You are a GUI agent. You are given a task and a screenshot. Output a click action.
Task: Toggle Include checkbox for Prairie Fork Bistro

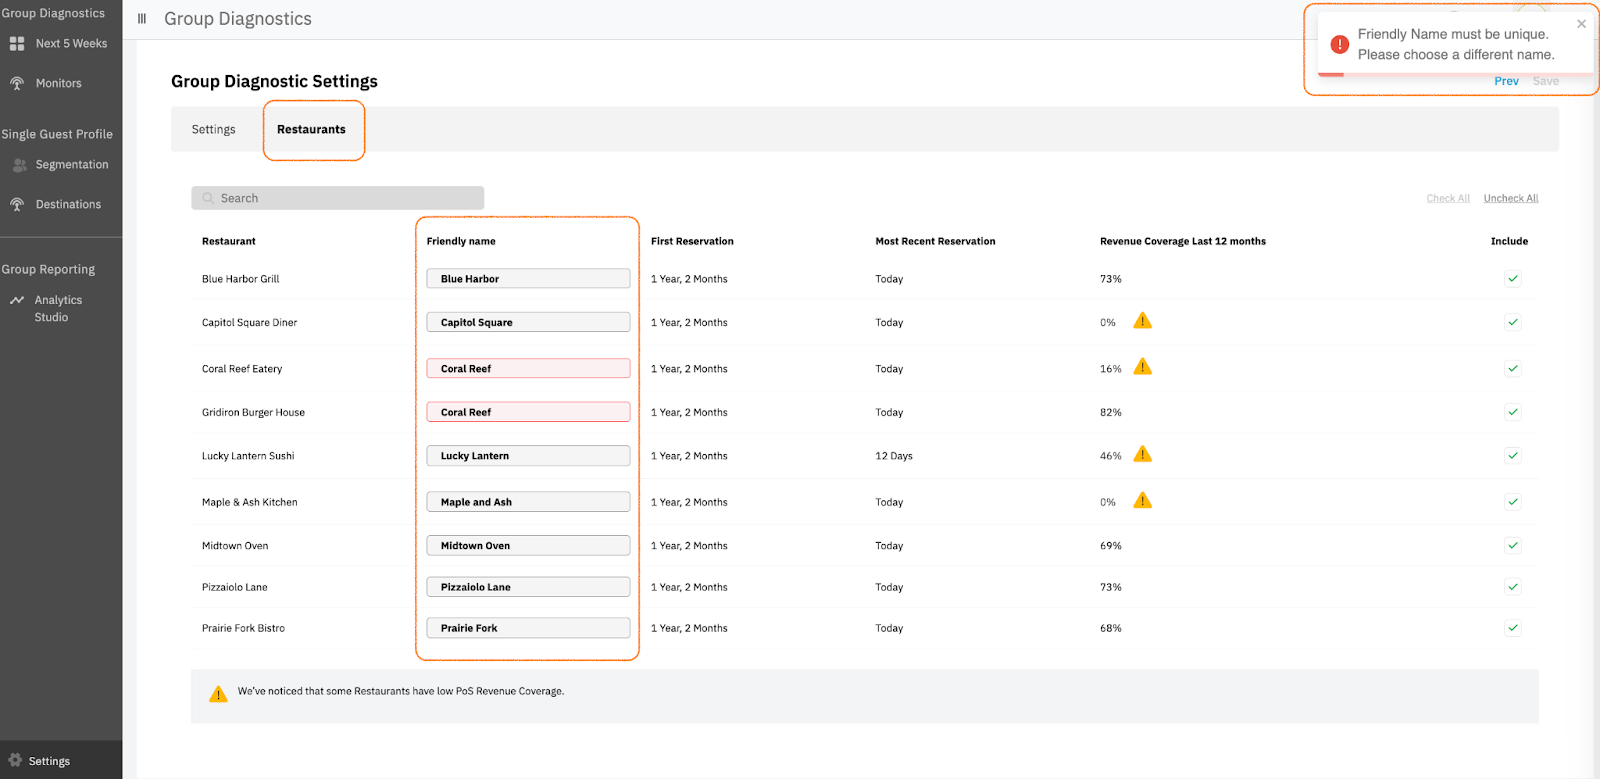click(1512, 628)
